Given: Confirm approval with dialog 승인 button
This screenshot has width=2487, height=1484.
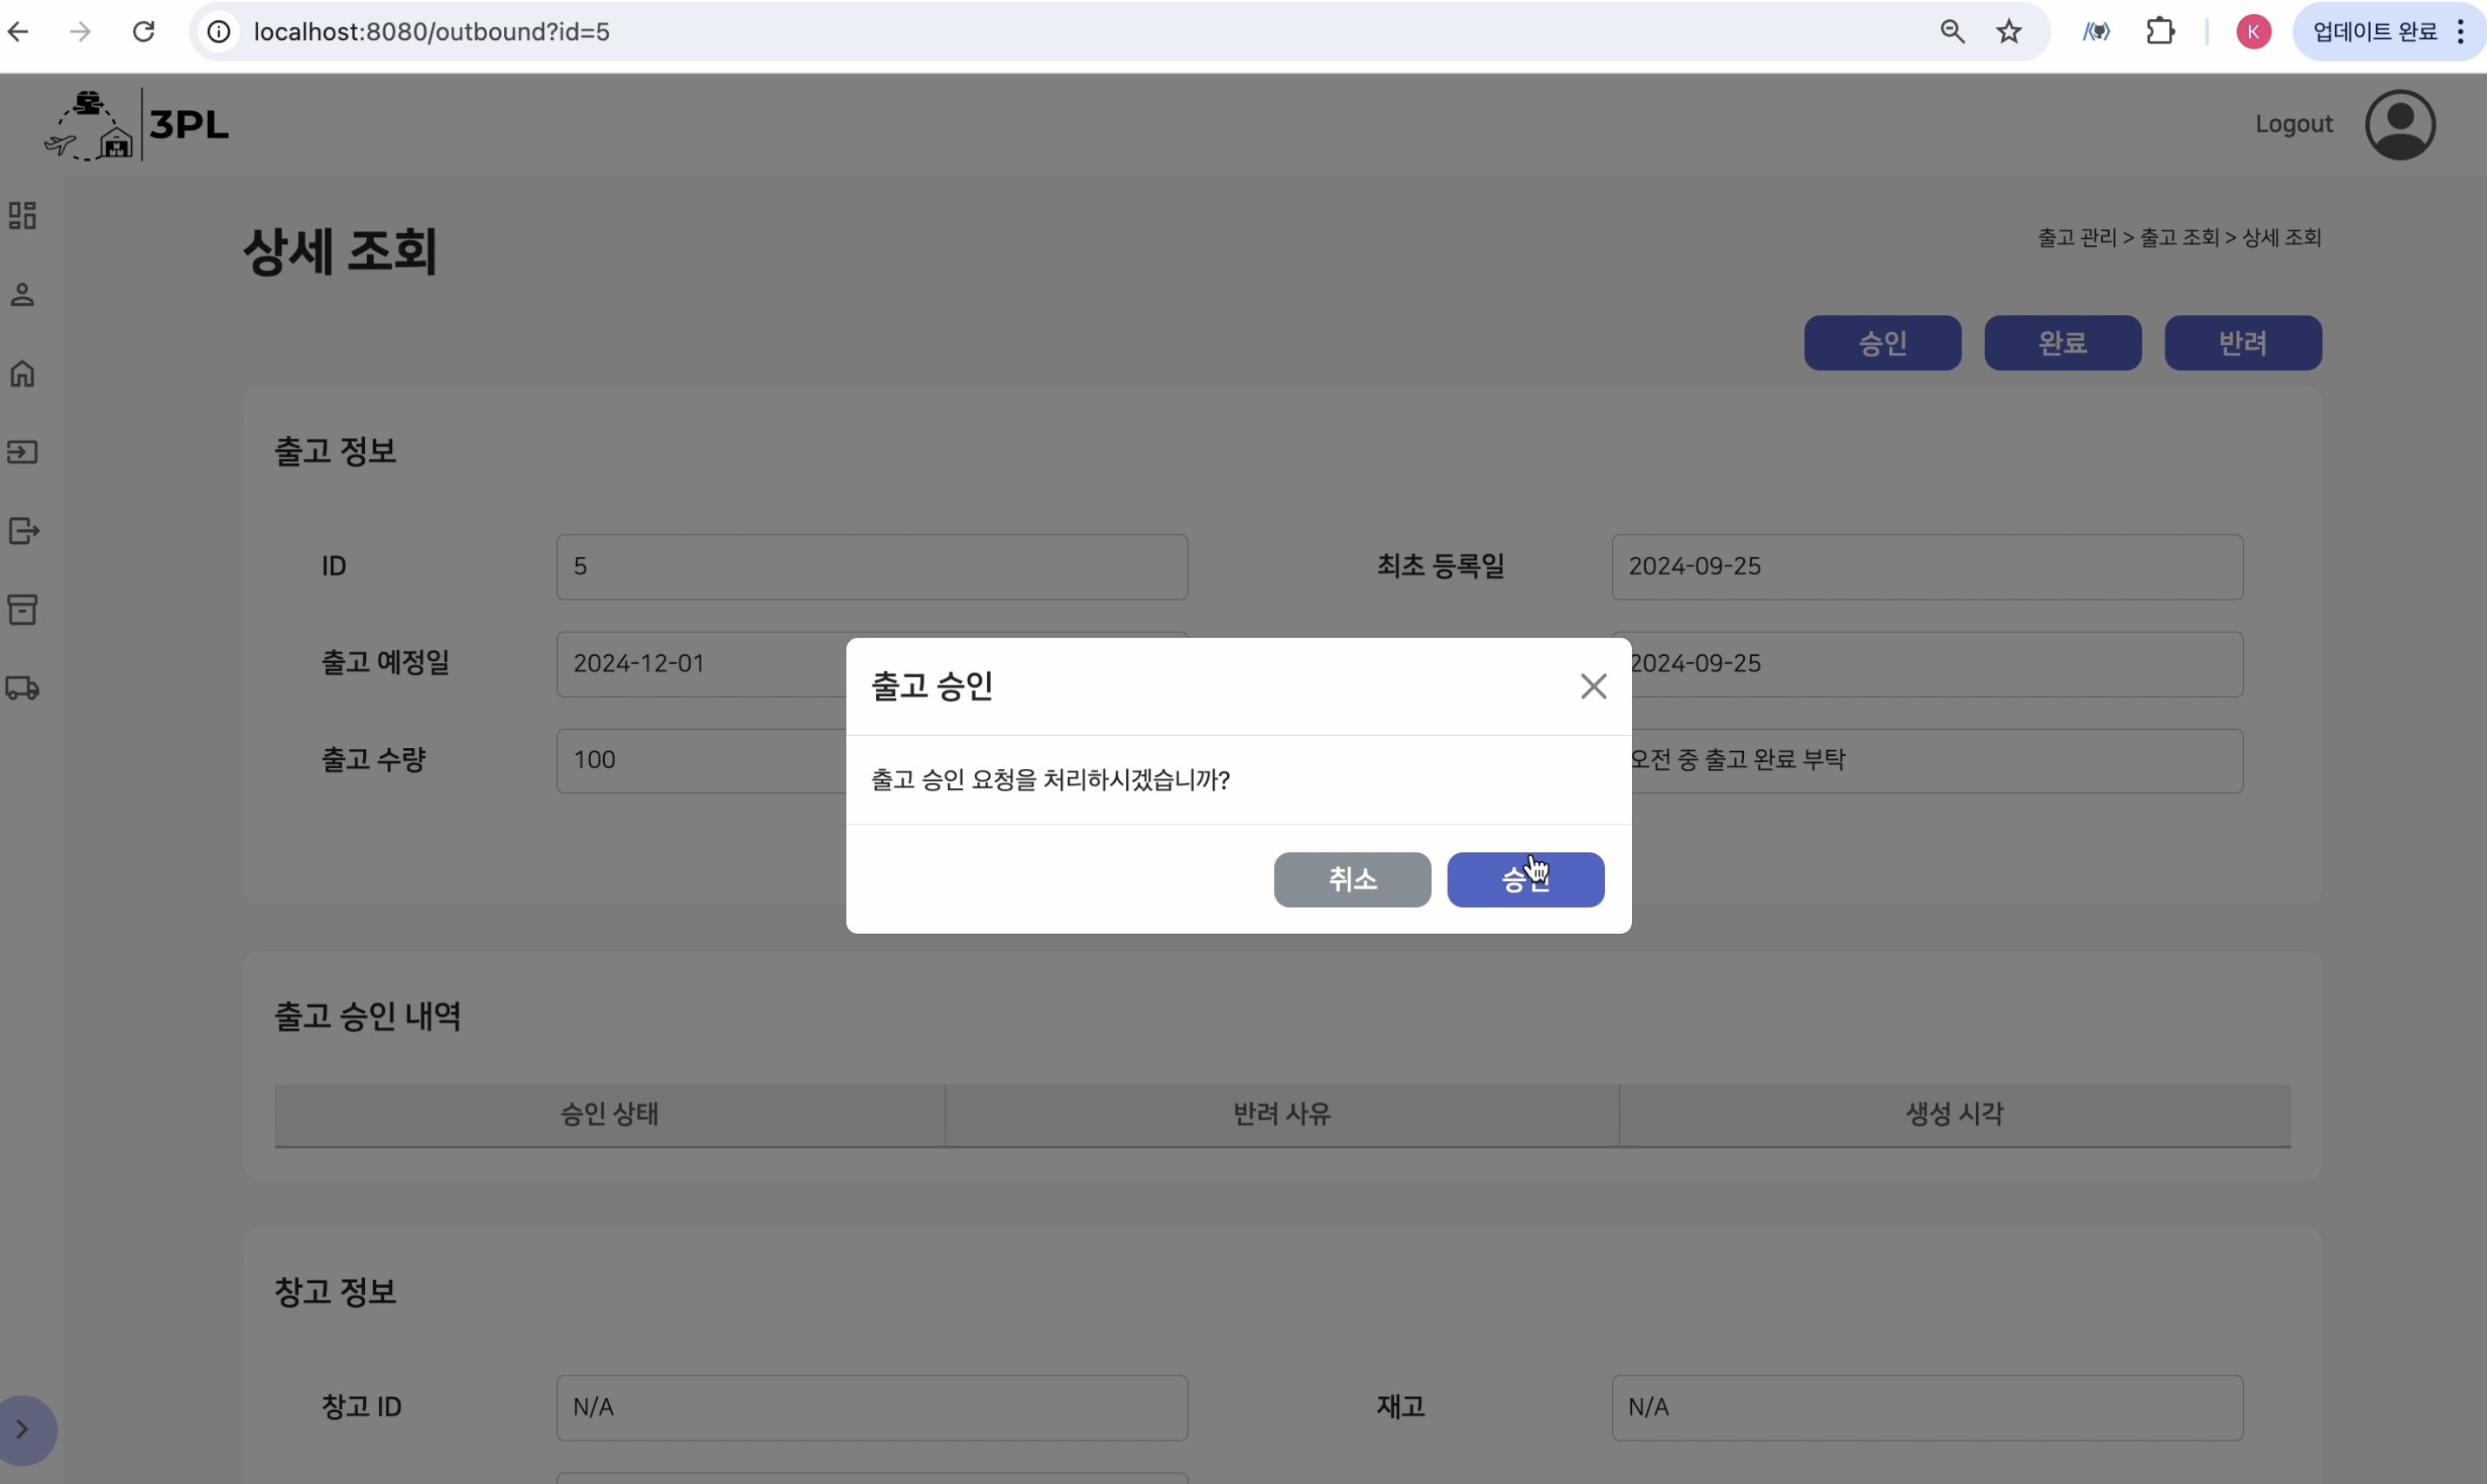Looking at the screenshot, I should [x=1525, y=880].
